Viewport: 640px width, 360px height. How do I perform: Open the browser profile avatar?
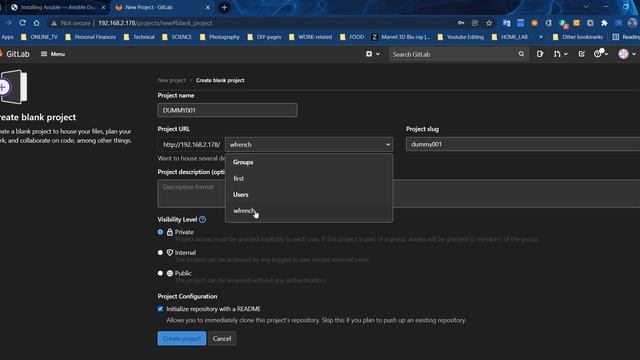click(x=633, y=23)
